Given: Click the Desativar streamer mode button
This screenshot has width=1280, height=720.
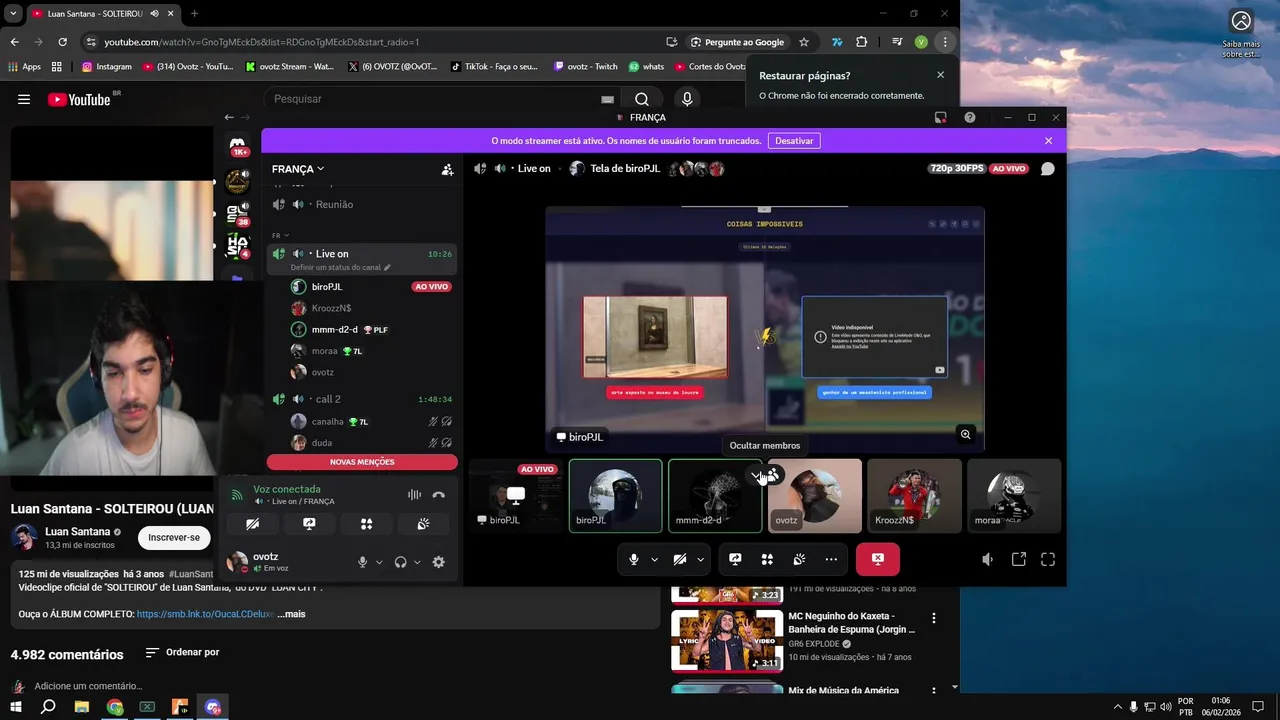Looking at the screenshot, I should (794, 141).
